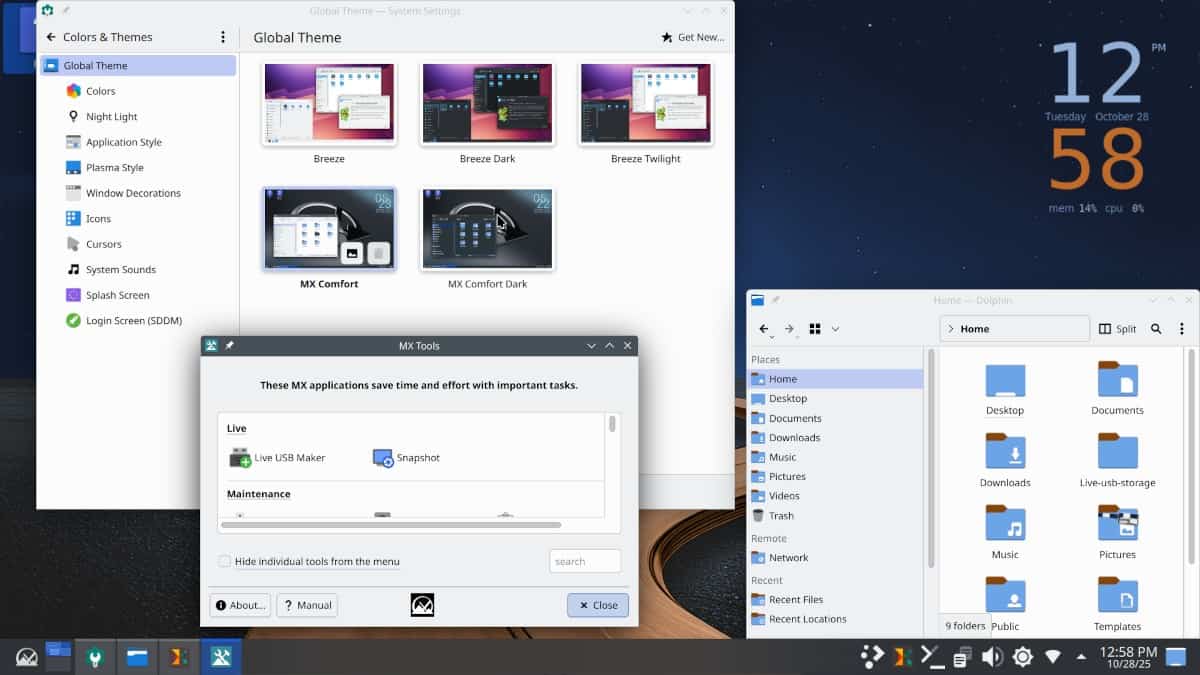Viewport: 1200px width, 675px height.
Task: Click the Home path in Dolphin location bar
Action: [x=975, y=328]
